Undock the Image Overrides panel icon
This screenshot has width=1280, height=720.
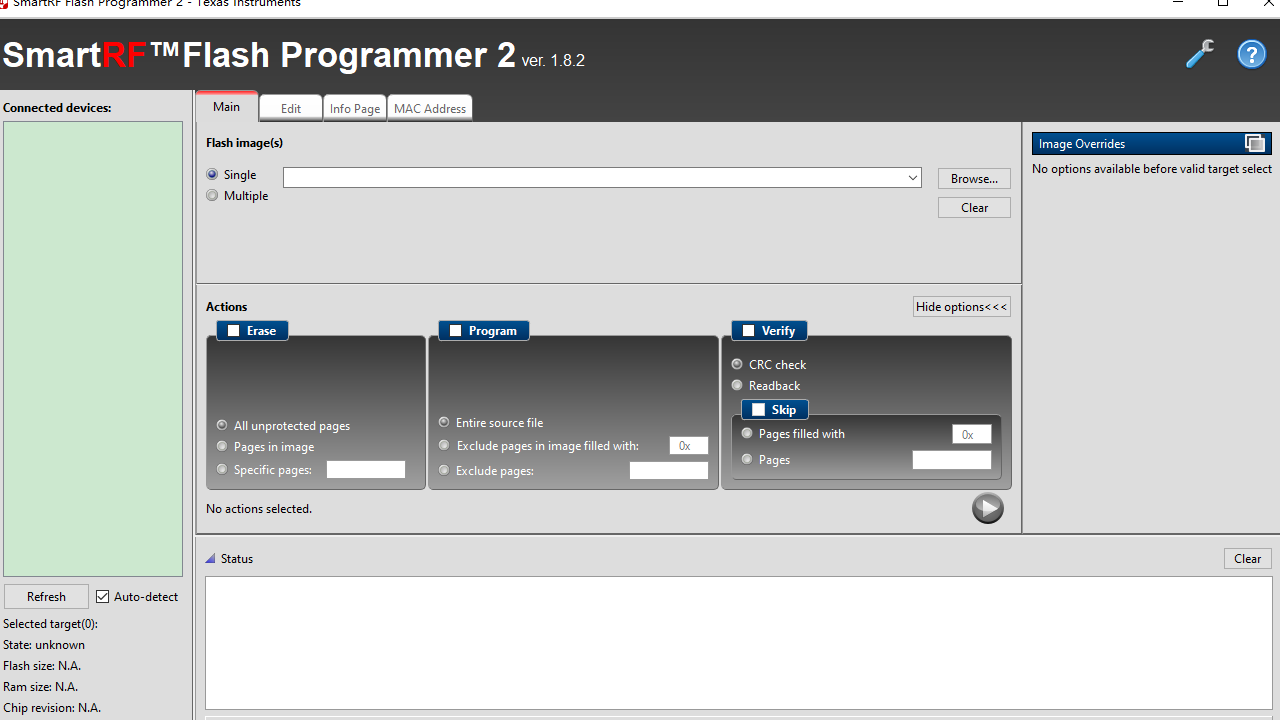(x=1255, y=144)
